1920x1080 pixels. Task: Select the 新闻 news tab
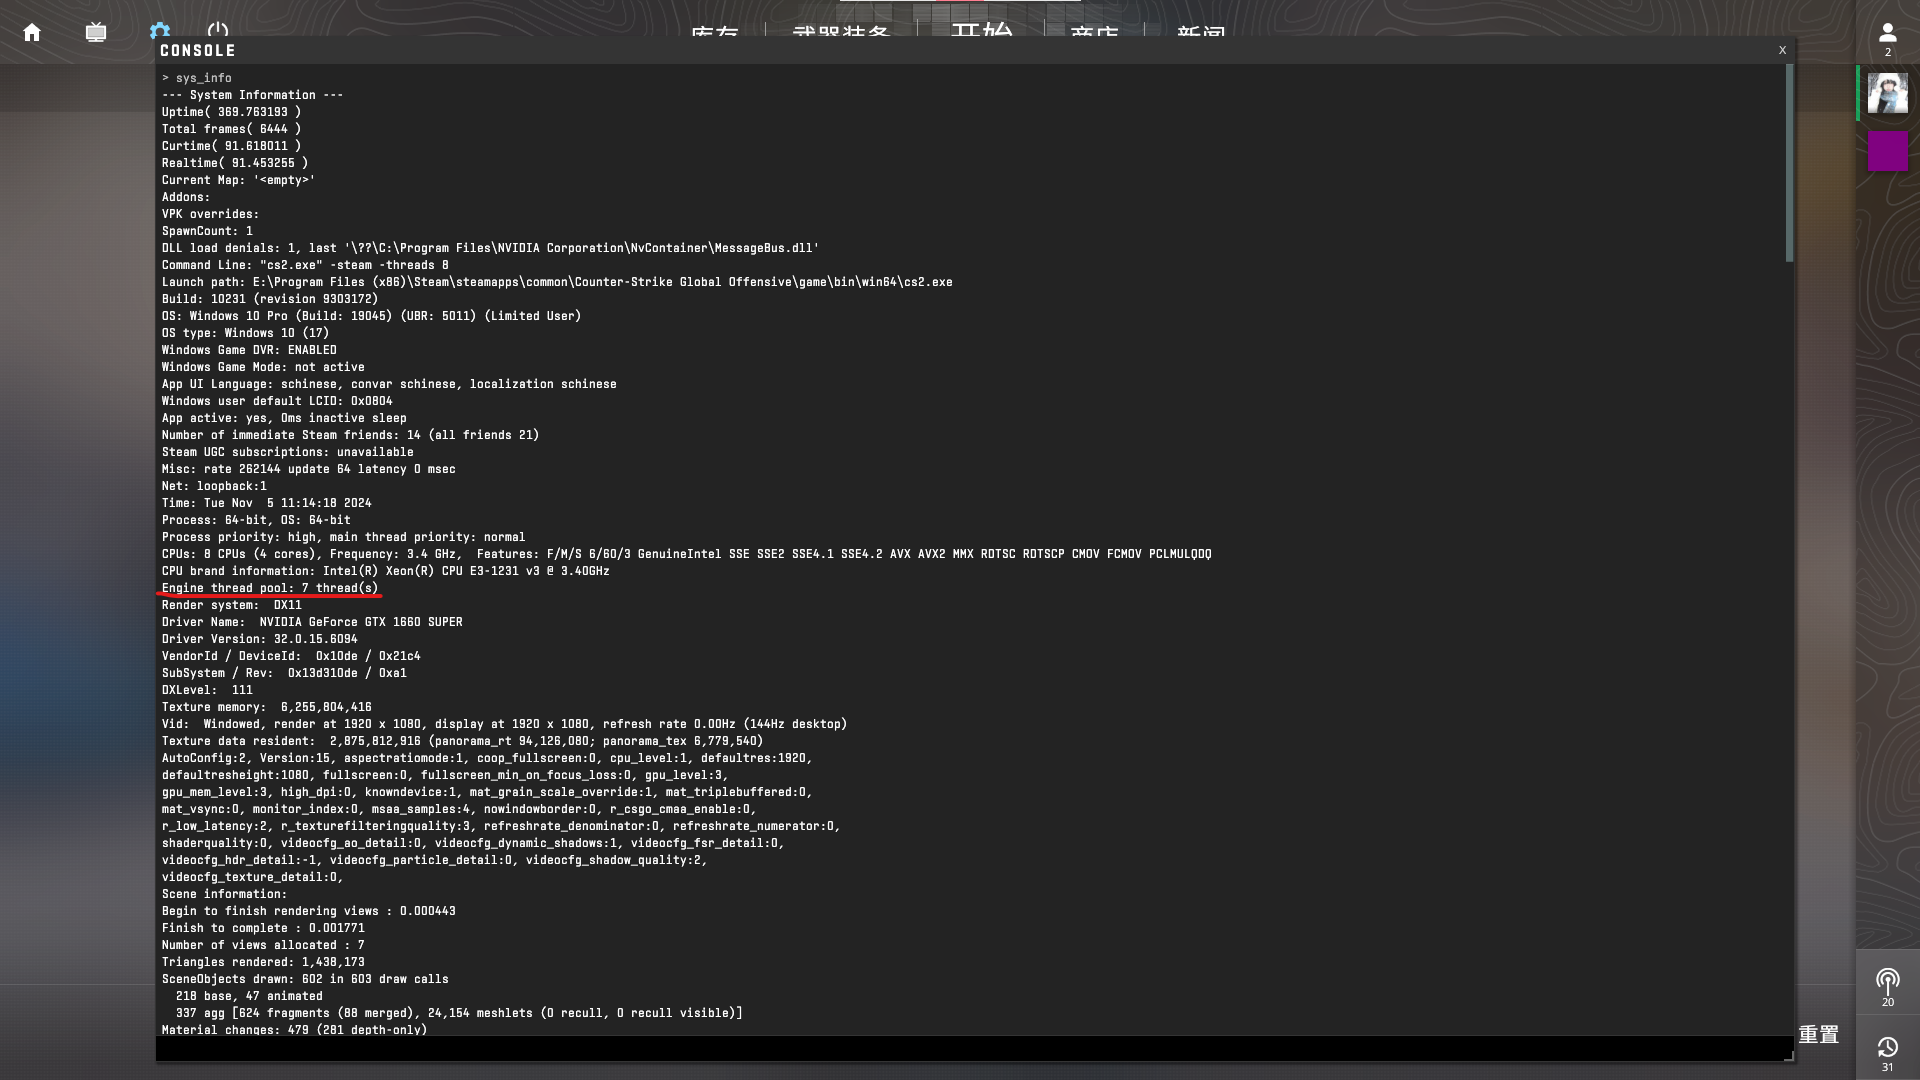(x=1201, y=32)
